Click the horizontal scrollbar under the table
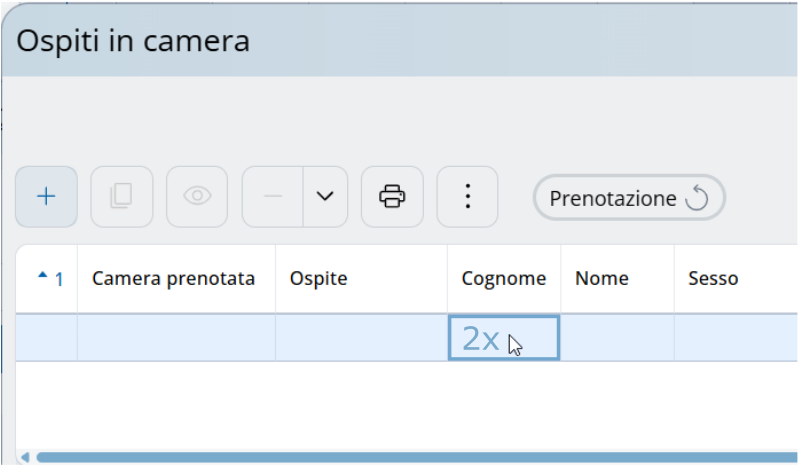Image resolution: width=798 pixels, height=465 pixels. pos(400,457)
